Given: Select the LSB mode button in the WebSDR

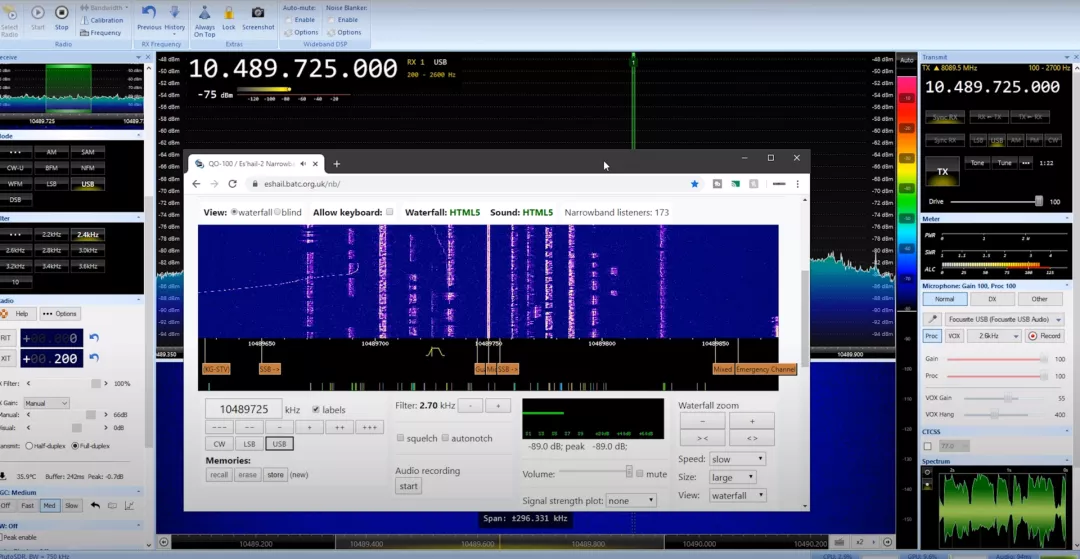Looking at the screenshot, I should tap(249, 444).
